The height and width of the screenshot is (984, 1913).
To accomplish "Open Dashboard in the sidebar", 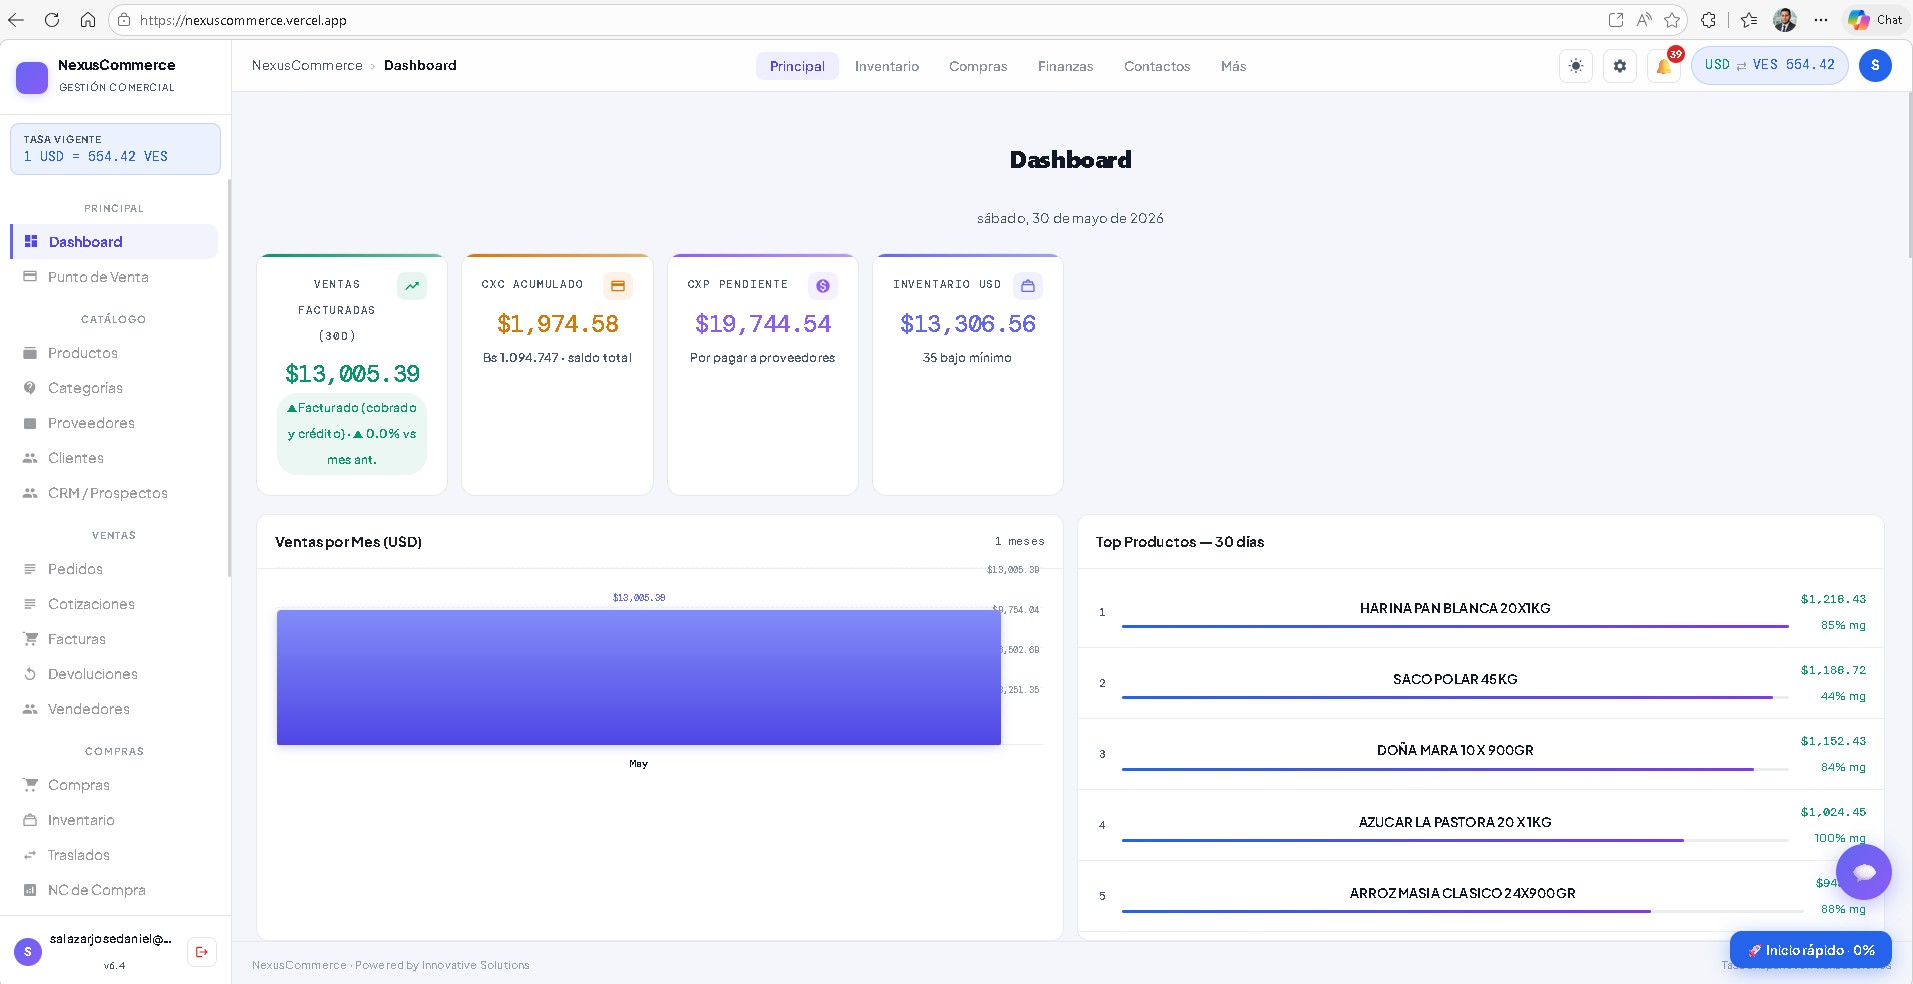I will coord(114,242).
